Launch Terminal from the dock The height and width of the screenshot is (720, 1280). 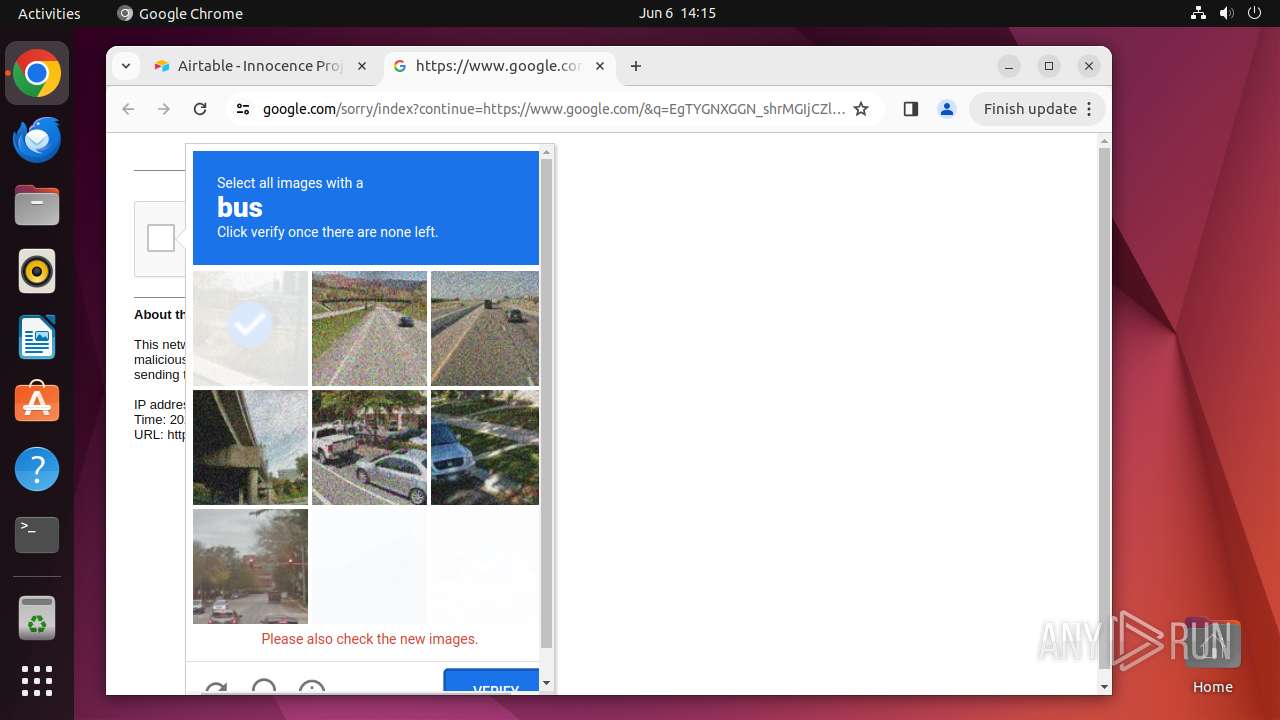tap(37, 535)
